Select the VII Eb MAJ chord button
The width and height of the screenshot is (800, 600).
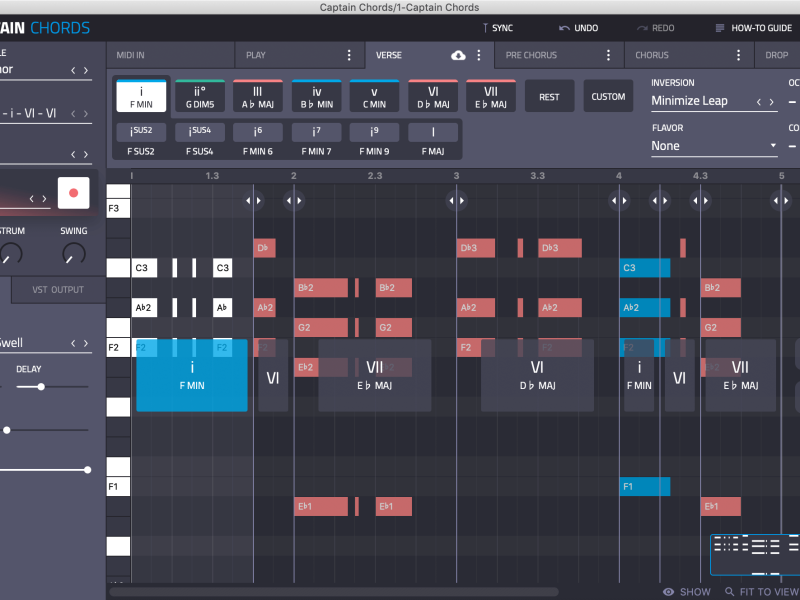(491, 96)
